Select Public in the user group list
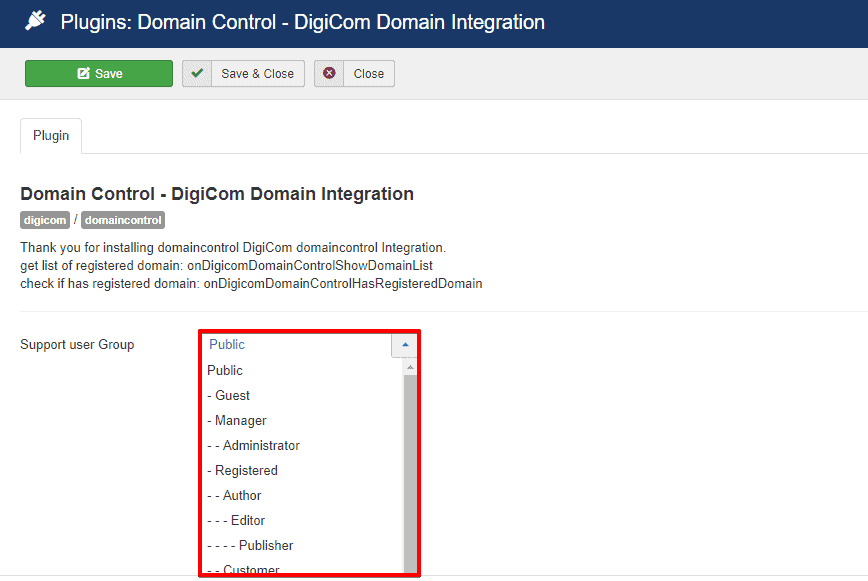 tap(224, 370)
